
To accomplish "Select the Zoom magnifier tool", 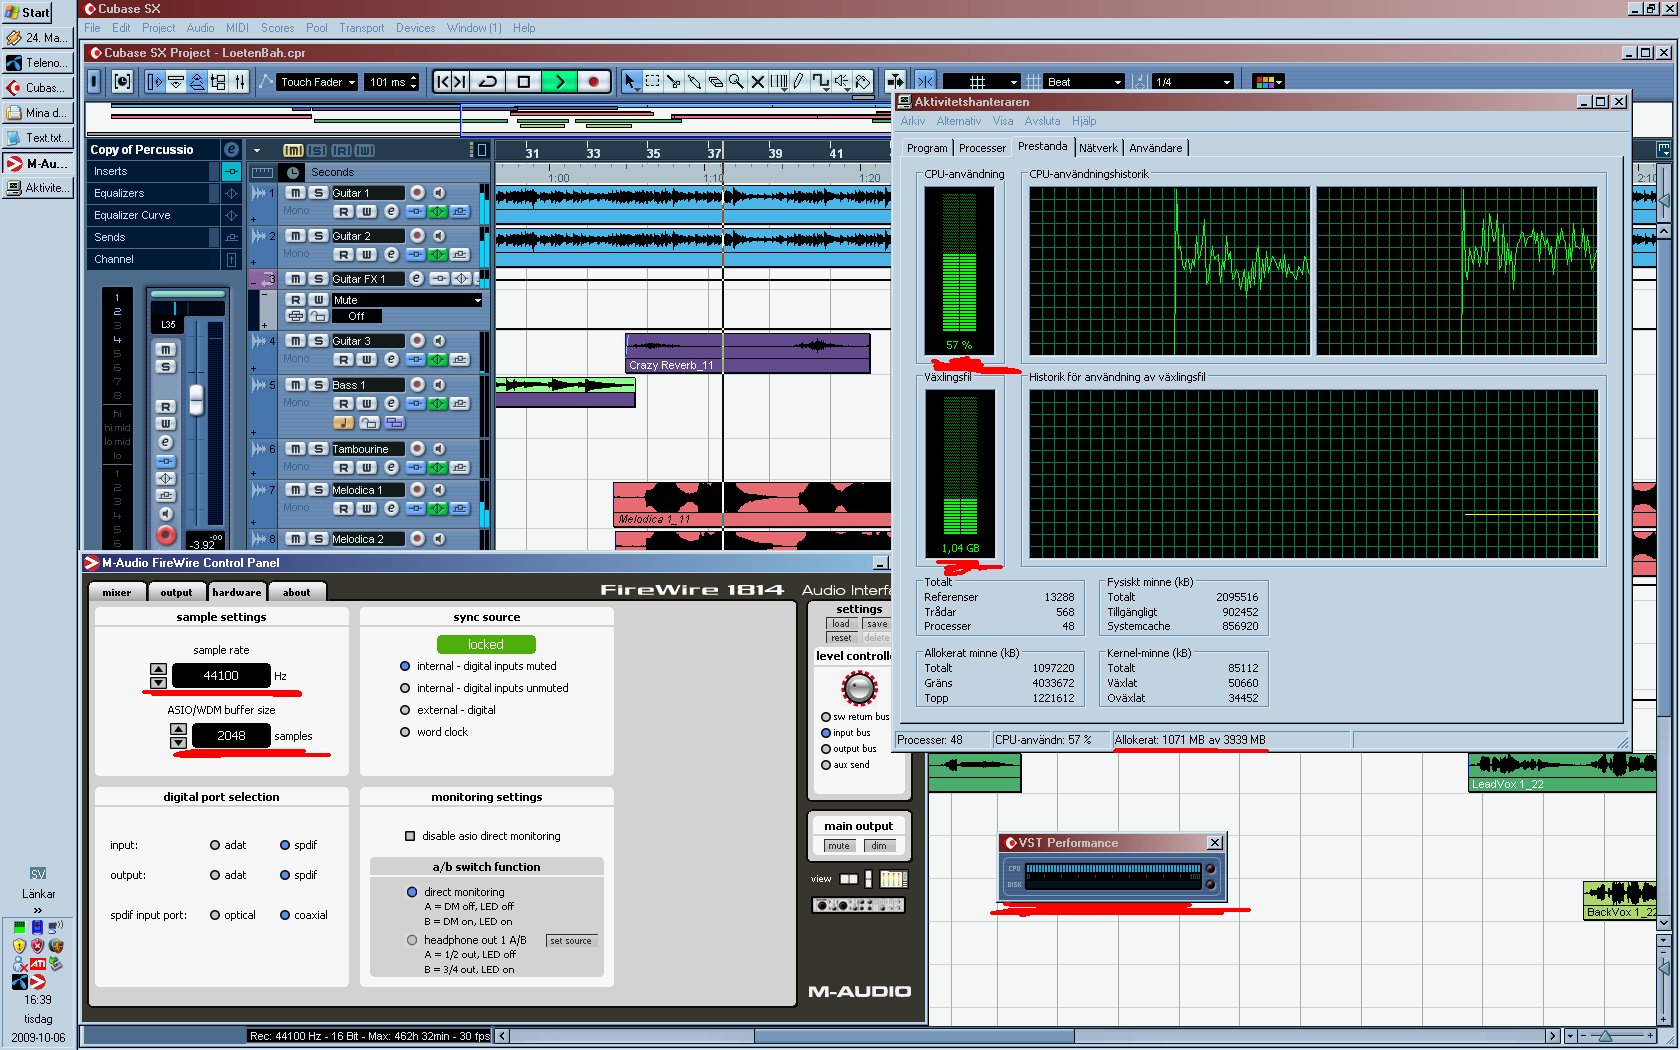I will [x=736, y=82].
